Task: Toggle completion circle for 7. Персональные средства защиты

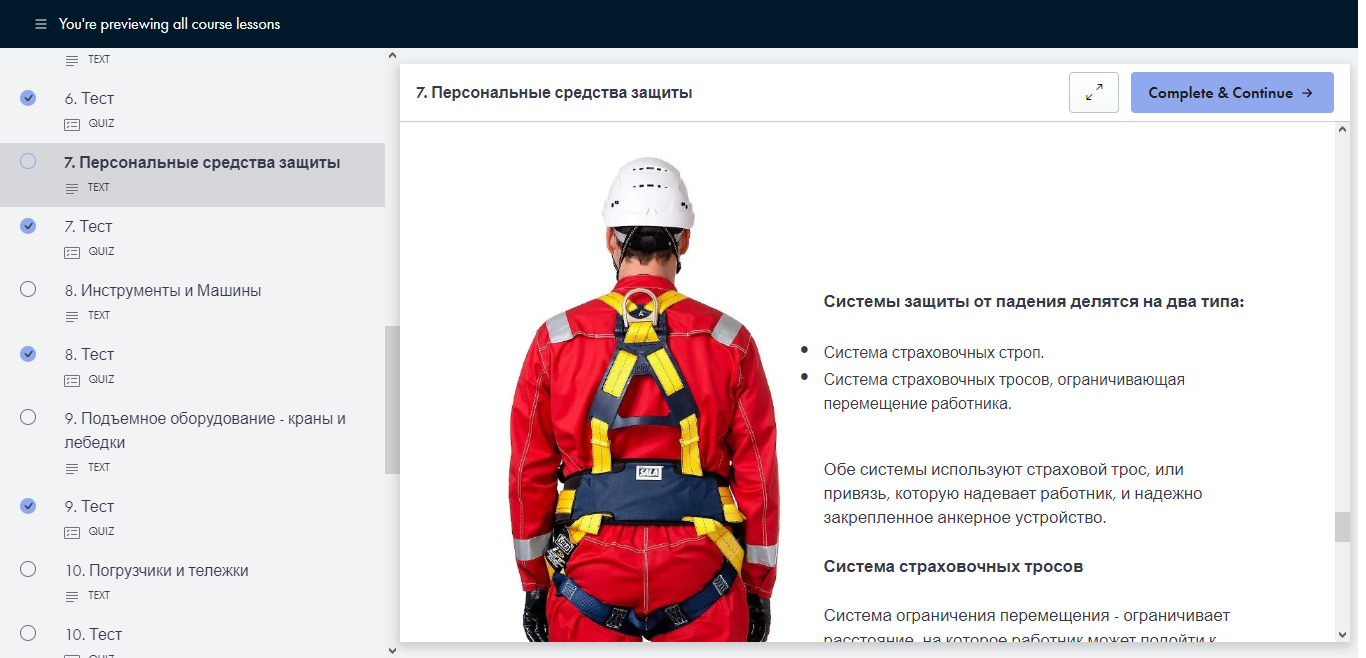Action: (x=28, y=161)
